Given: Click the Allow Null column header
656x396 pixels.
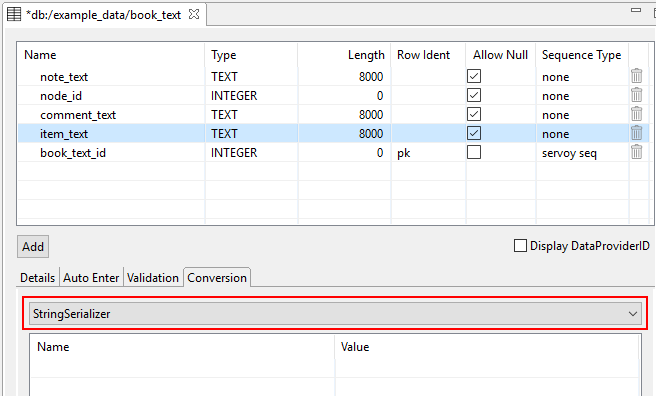Looking at the screenshot, I should pyautogui.click(x=500, y=55).
